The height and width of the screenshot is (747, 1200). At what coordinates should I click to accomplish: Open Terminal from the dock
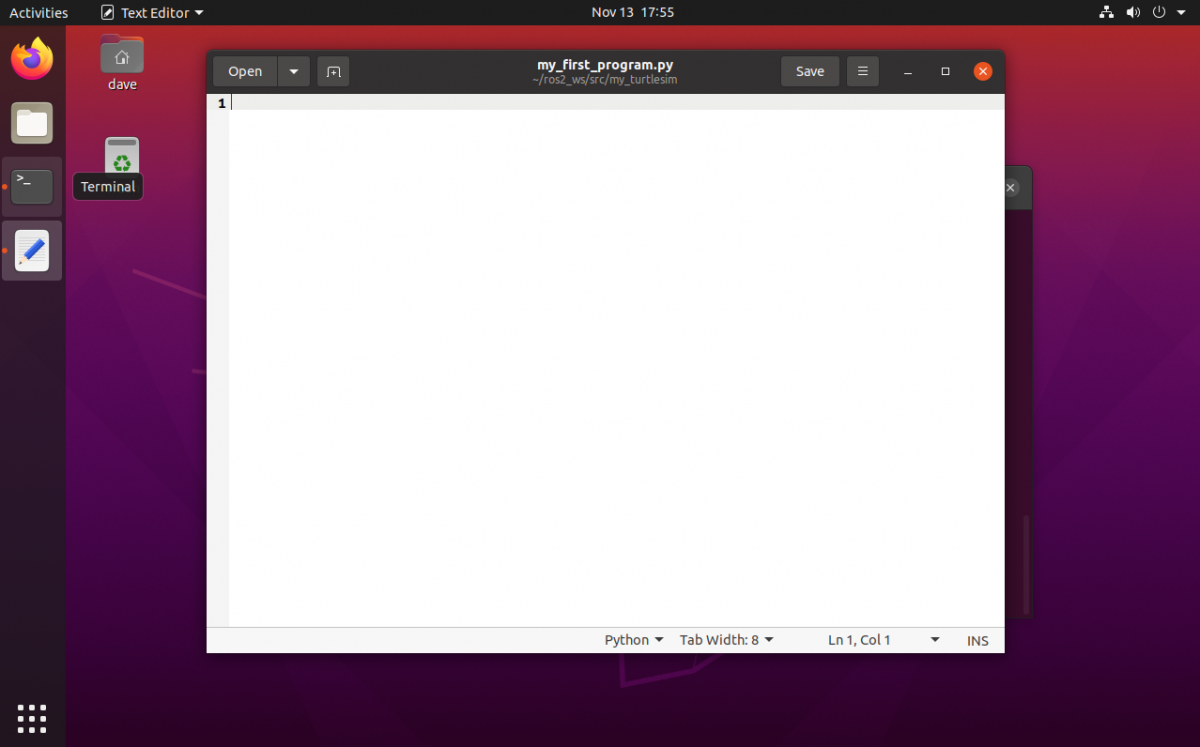[31, 186]
